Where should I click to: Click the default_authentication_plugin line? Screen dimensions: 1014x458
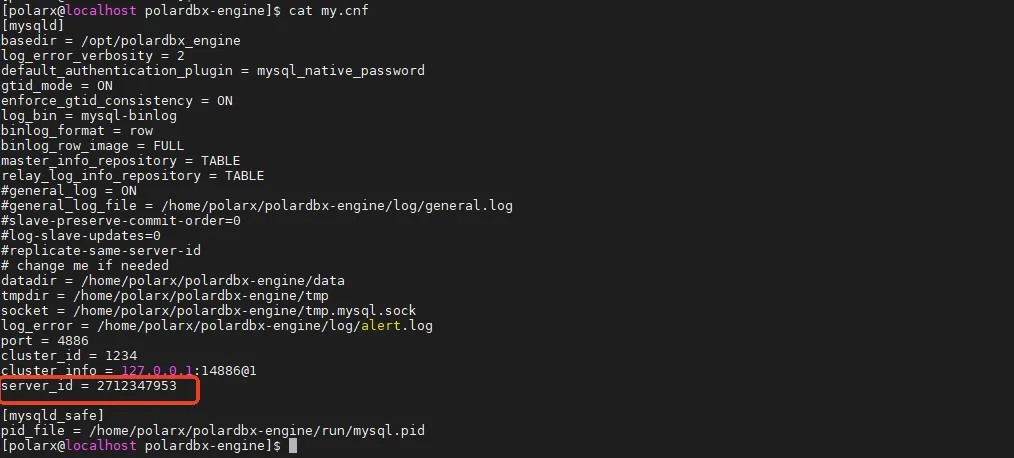point(213,71)
